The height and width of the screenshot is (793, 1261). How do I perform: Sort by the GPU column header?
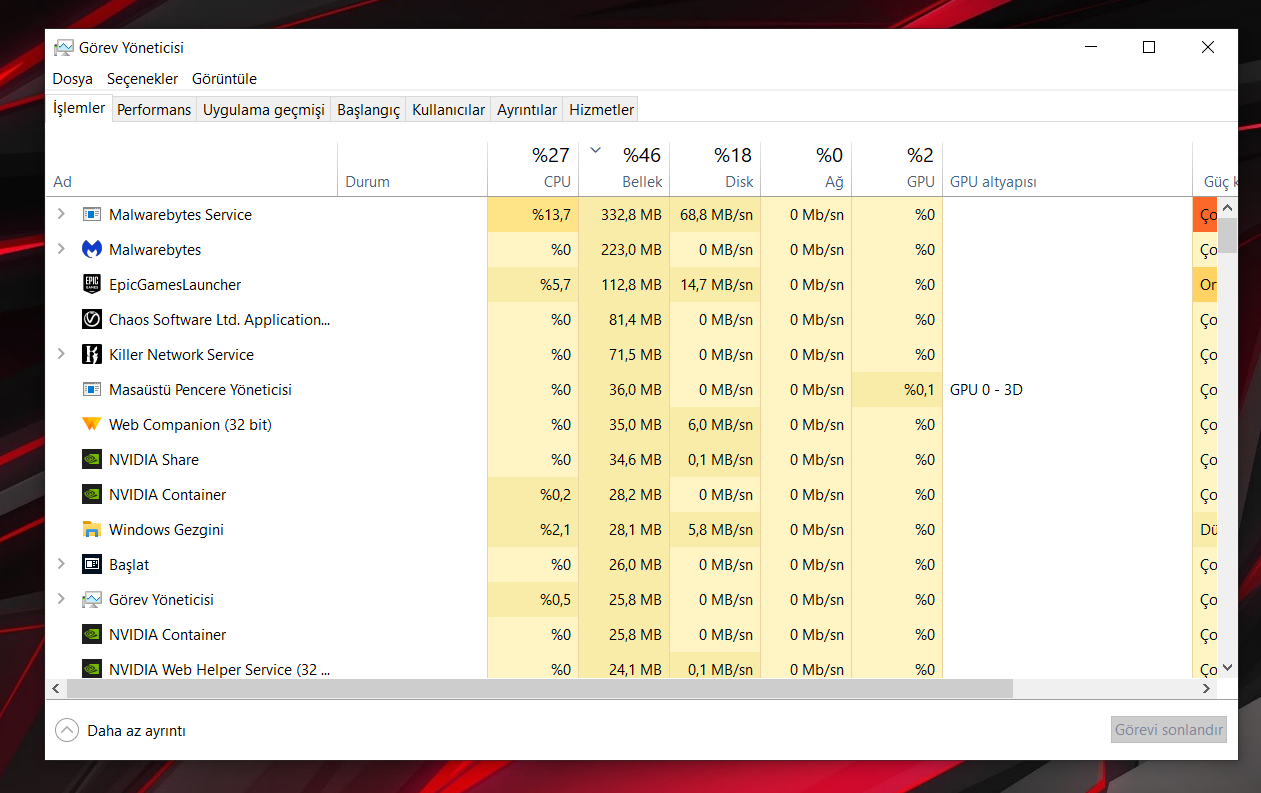897,169
